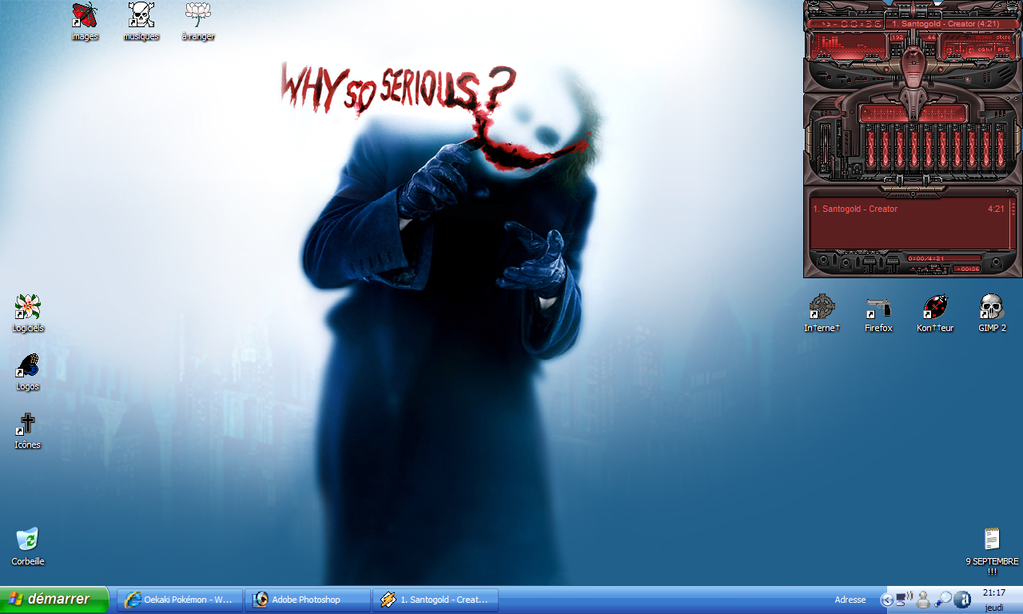Launch Firefox from the gun icon
The width and height of the screenshot is (1023, 614).
coord(878,313)
